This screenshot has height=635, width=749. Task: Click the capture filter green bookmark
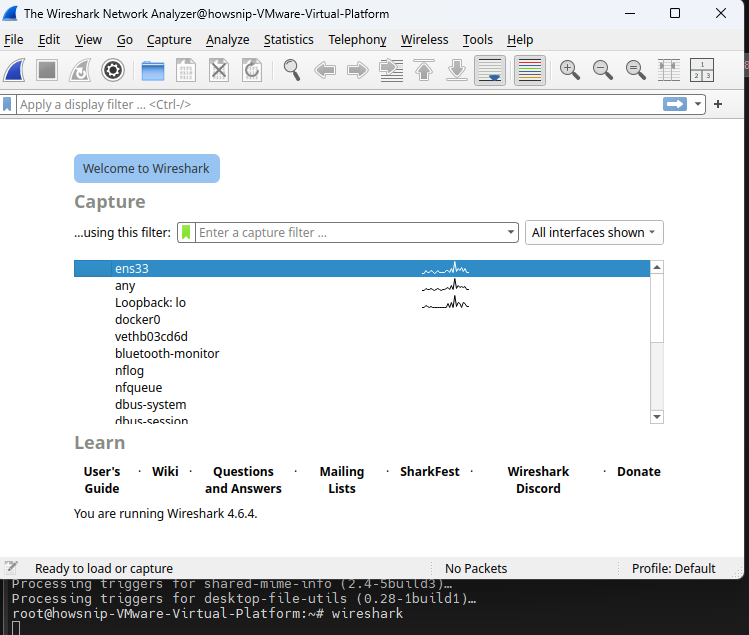(x=186, y=232)
